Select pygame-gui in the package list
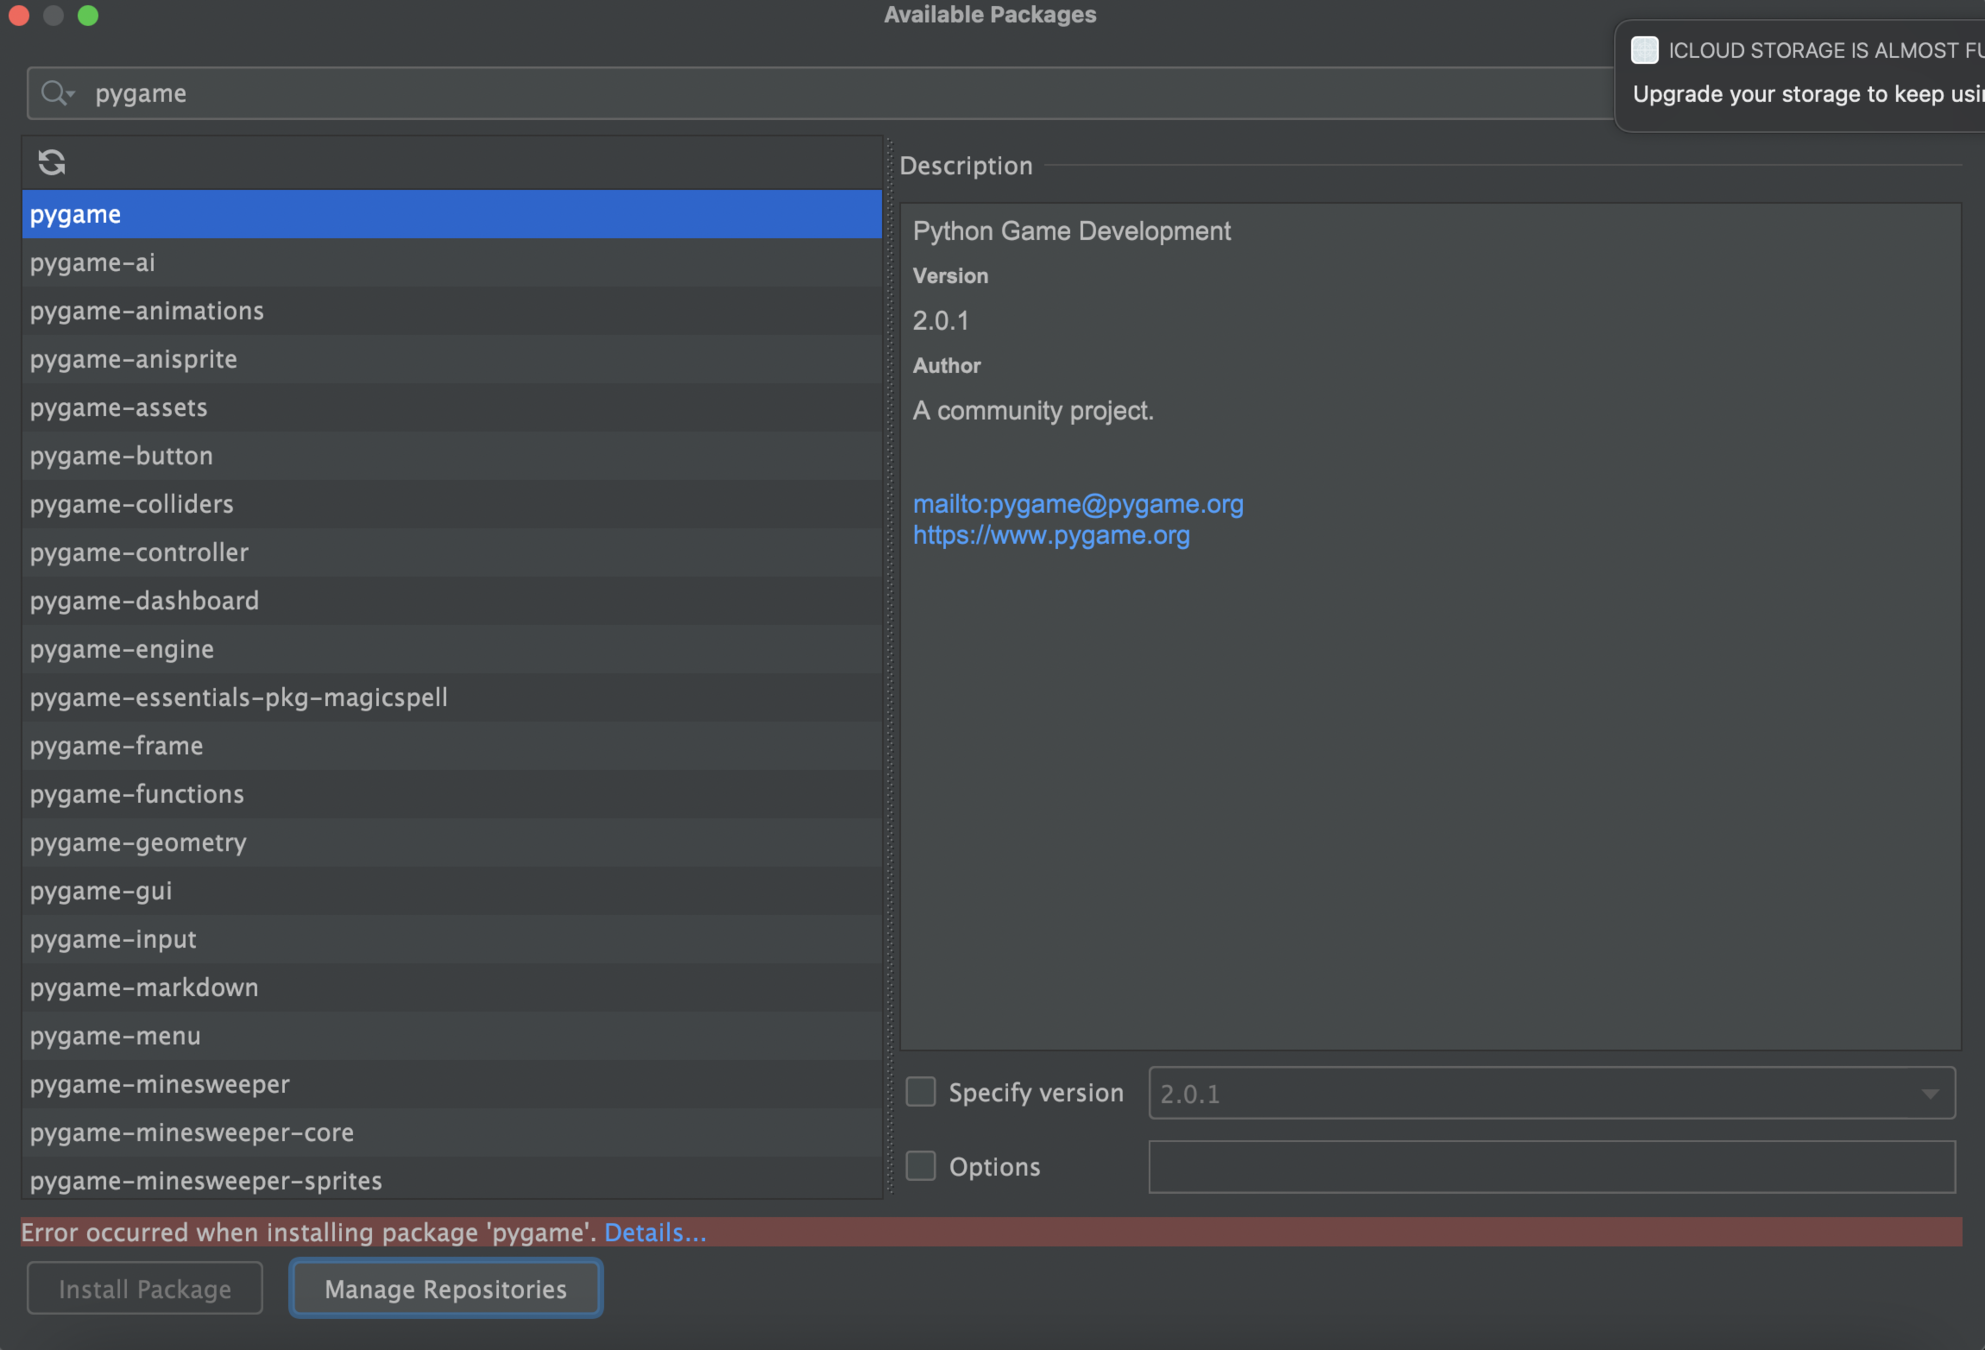 101,891
